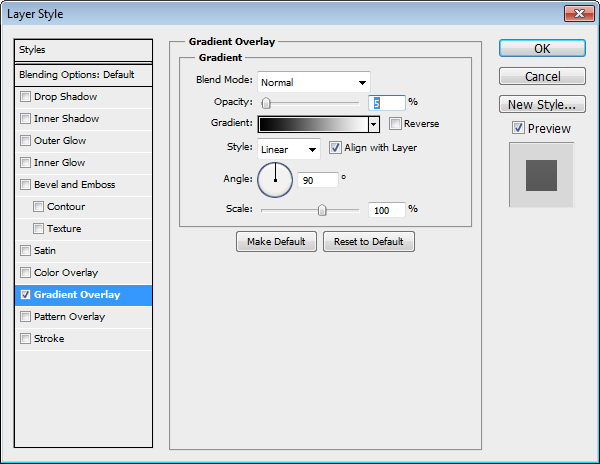Screen dimensions: 600x464
Task: Click the Angle dial control
Action: coord(275,180)
